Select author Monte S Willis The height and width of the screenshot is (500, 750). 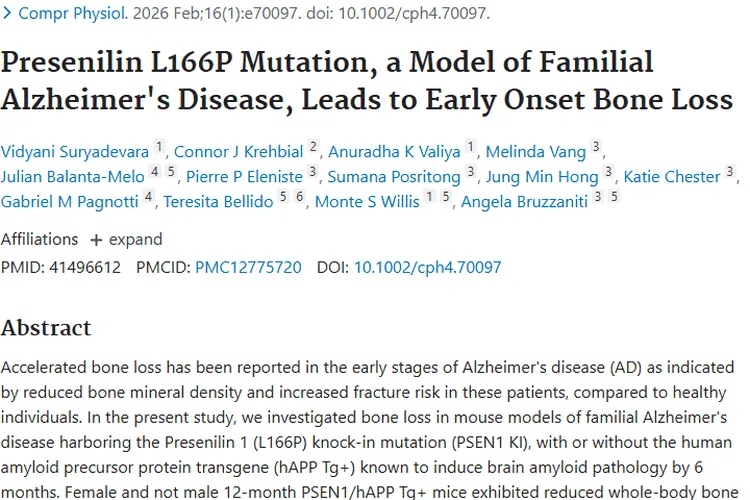point(365,202)
